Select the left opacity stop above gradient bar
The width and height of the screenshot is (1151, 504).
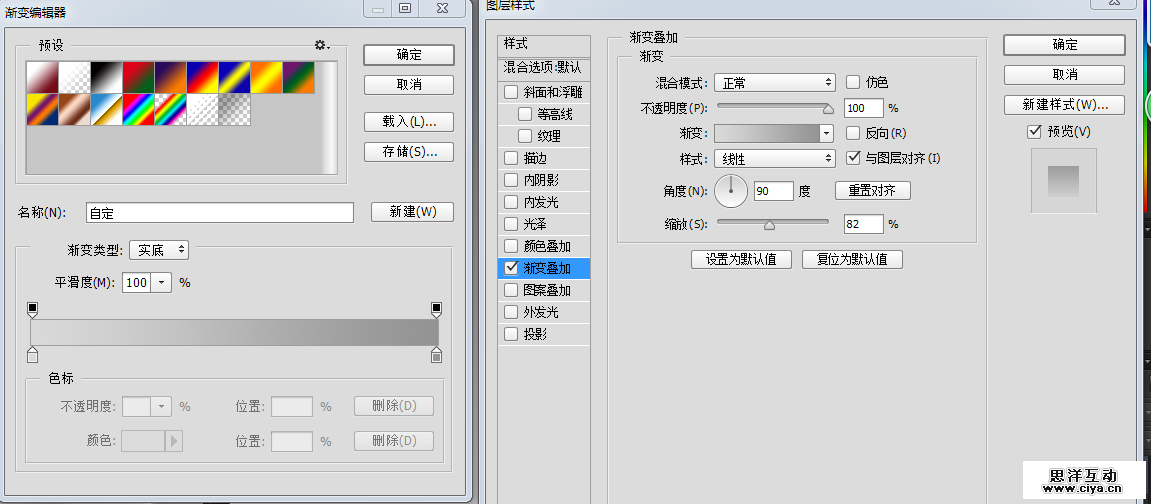coord(32,309)
